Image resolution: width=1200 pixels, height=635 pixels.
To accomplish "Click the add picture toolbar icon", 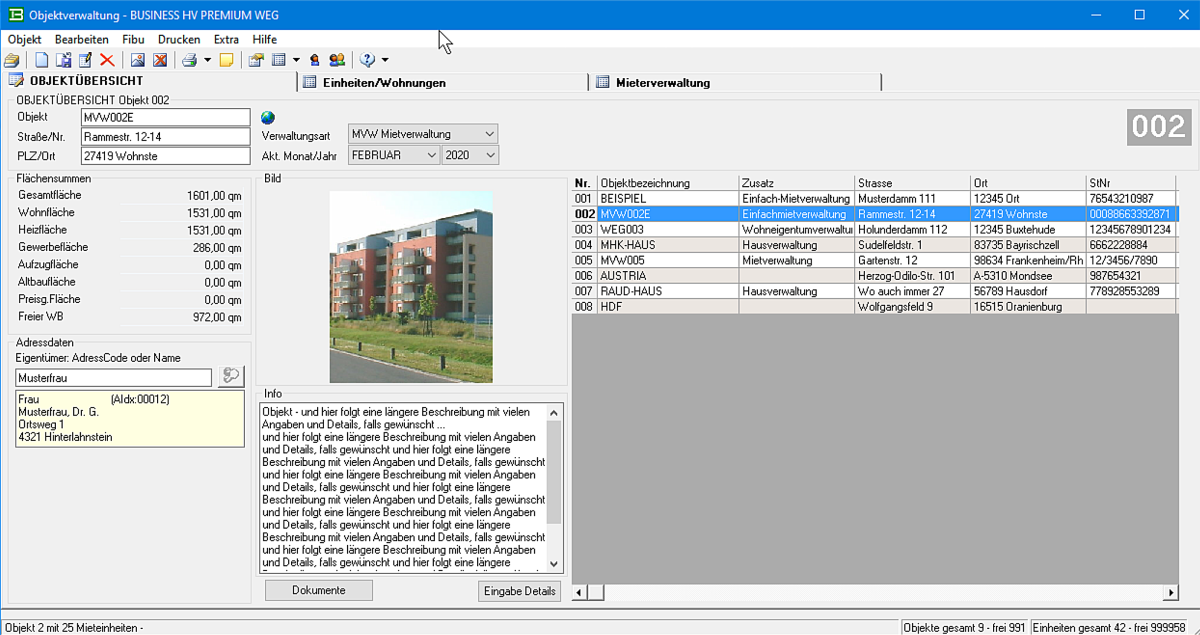I will pyautogui.click(x=138, y=60).
